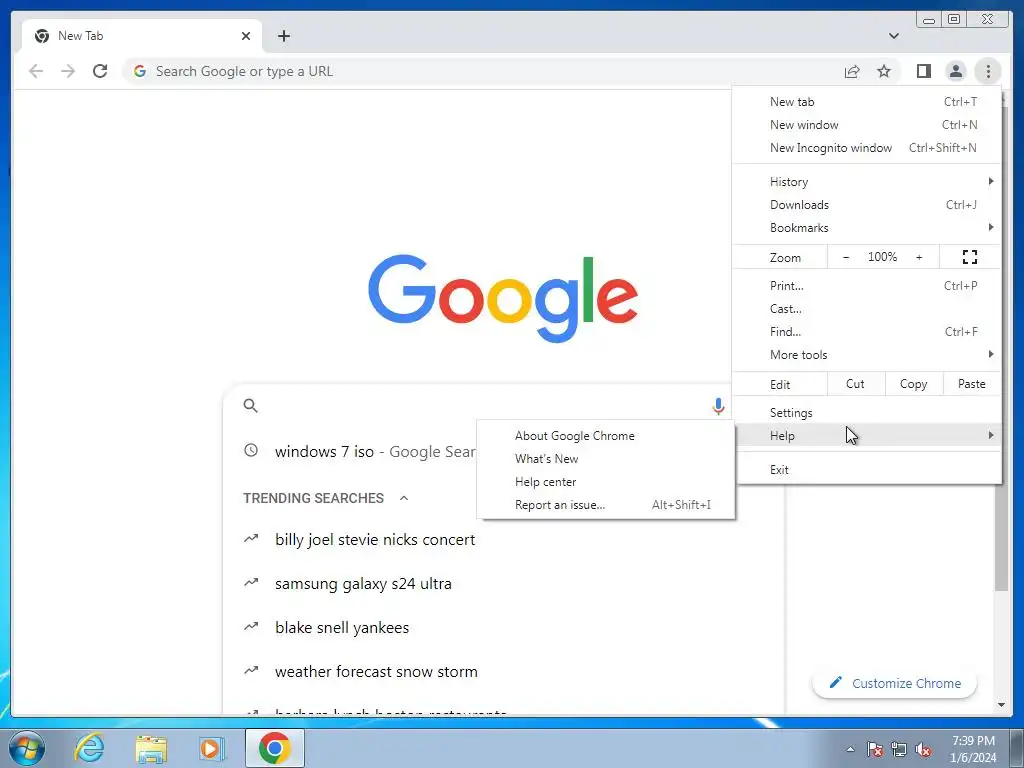1024x768 pixels.
Task: Open Windows Explorer folder in taskbar
Action: pos(151,748)
